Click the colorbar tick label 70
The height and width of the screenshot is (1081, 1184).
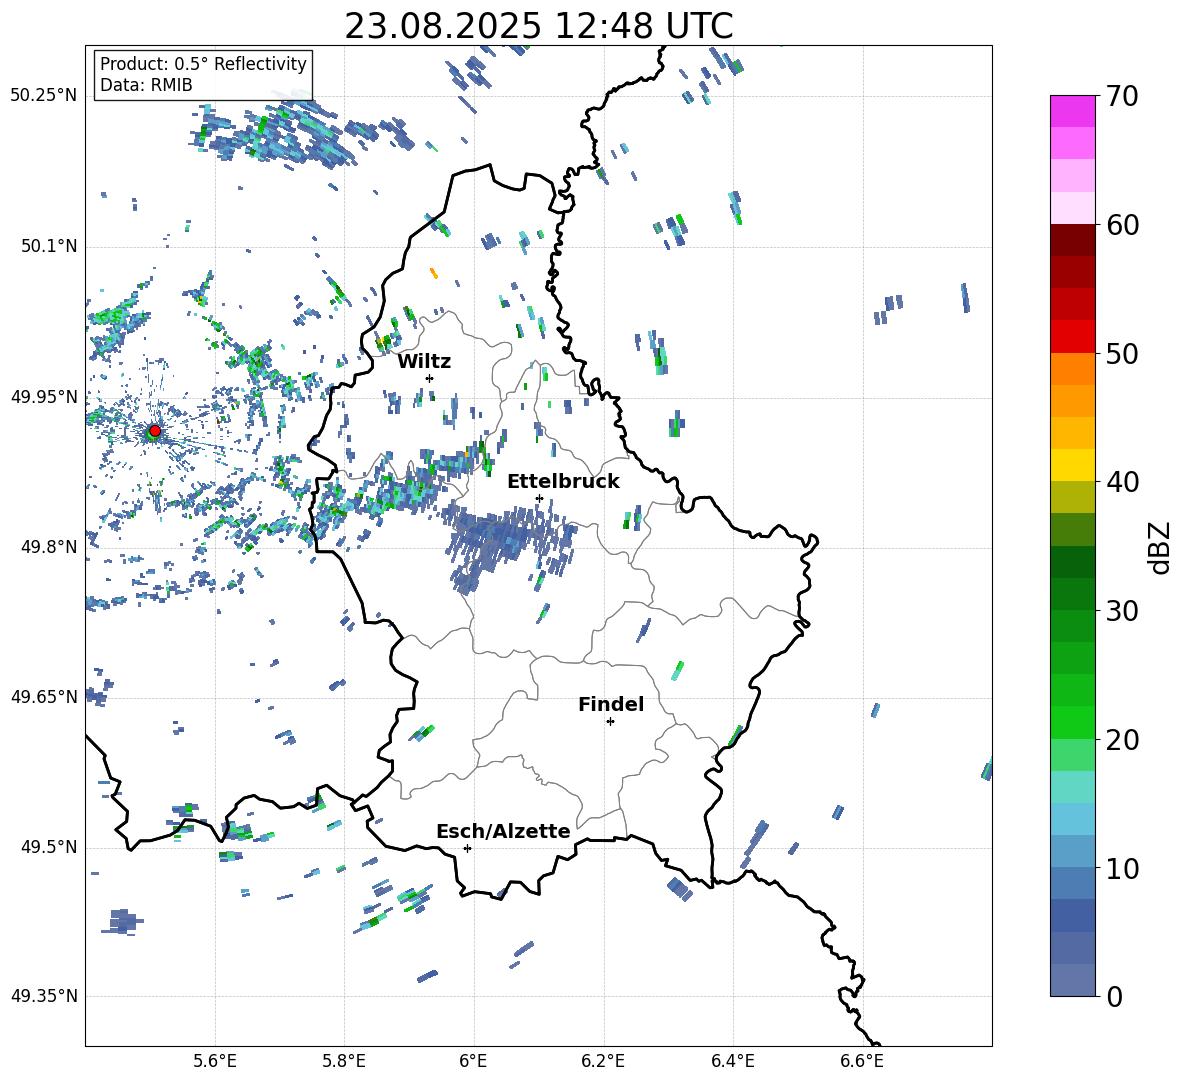coord(1122,97)
